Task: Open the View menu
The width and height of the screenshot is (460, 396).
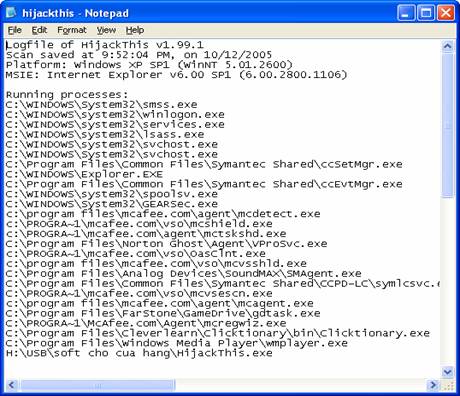Action: 106,30
